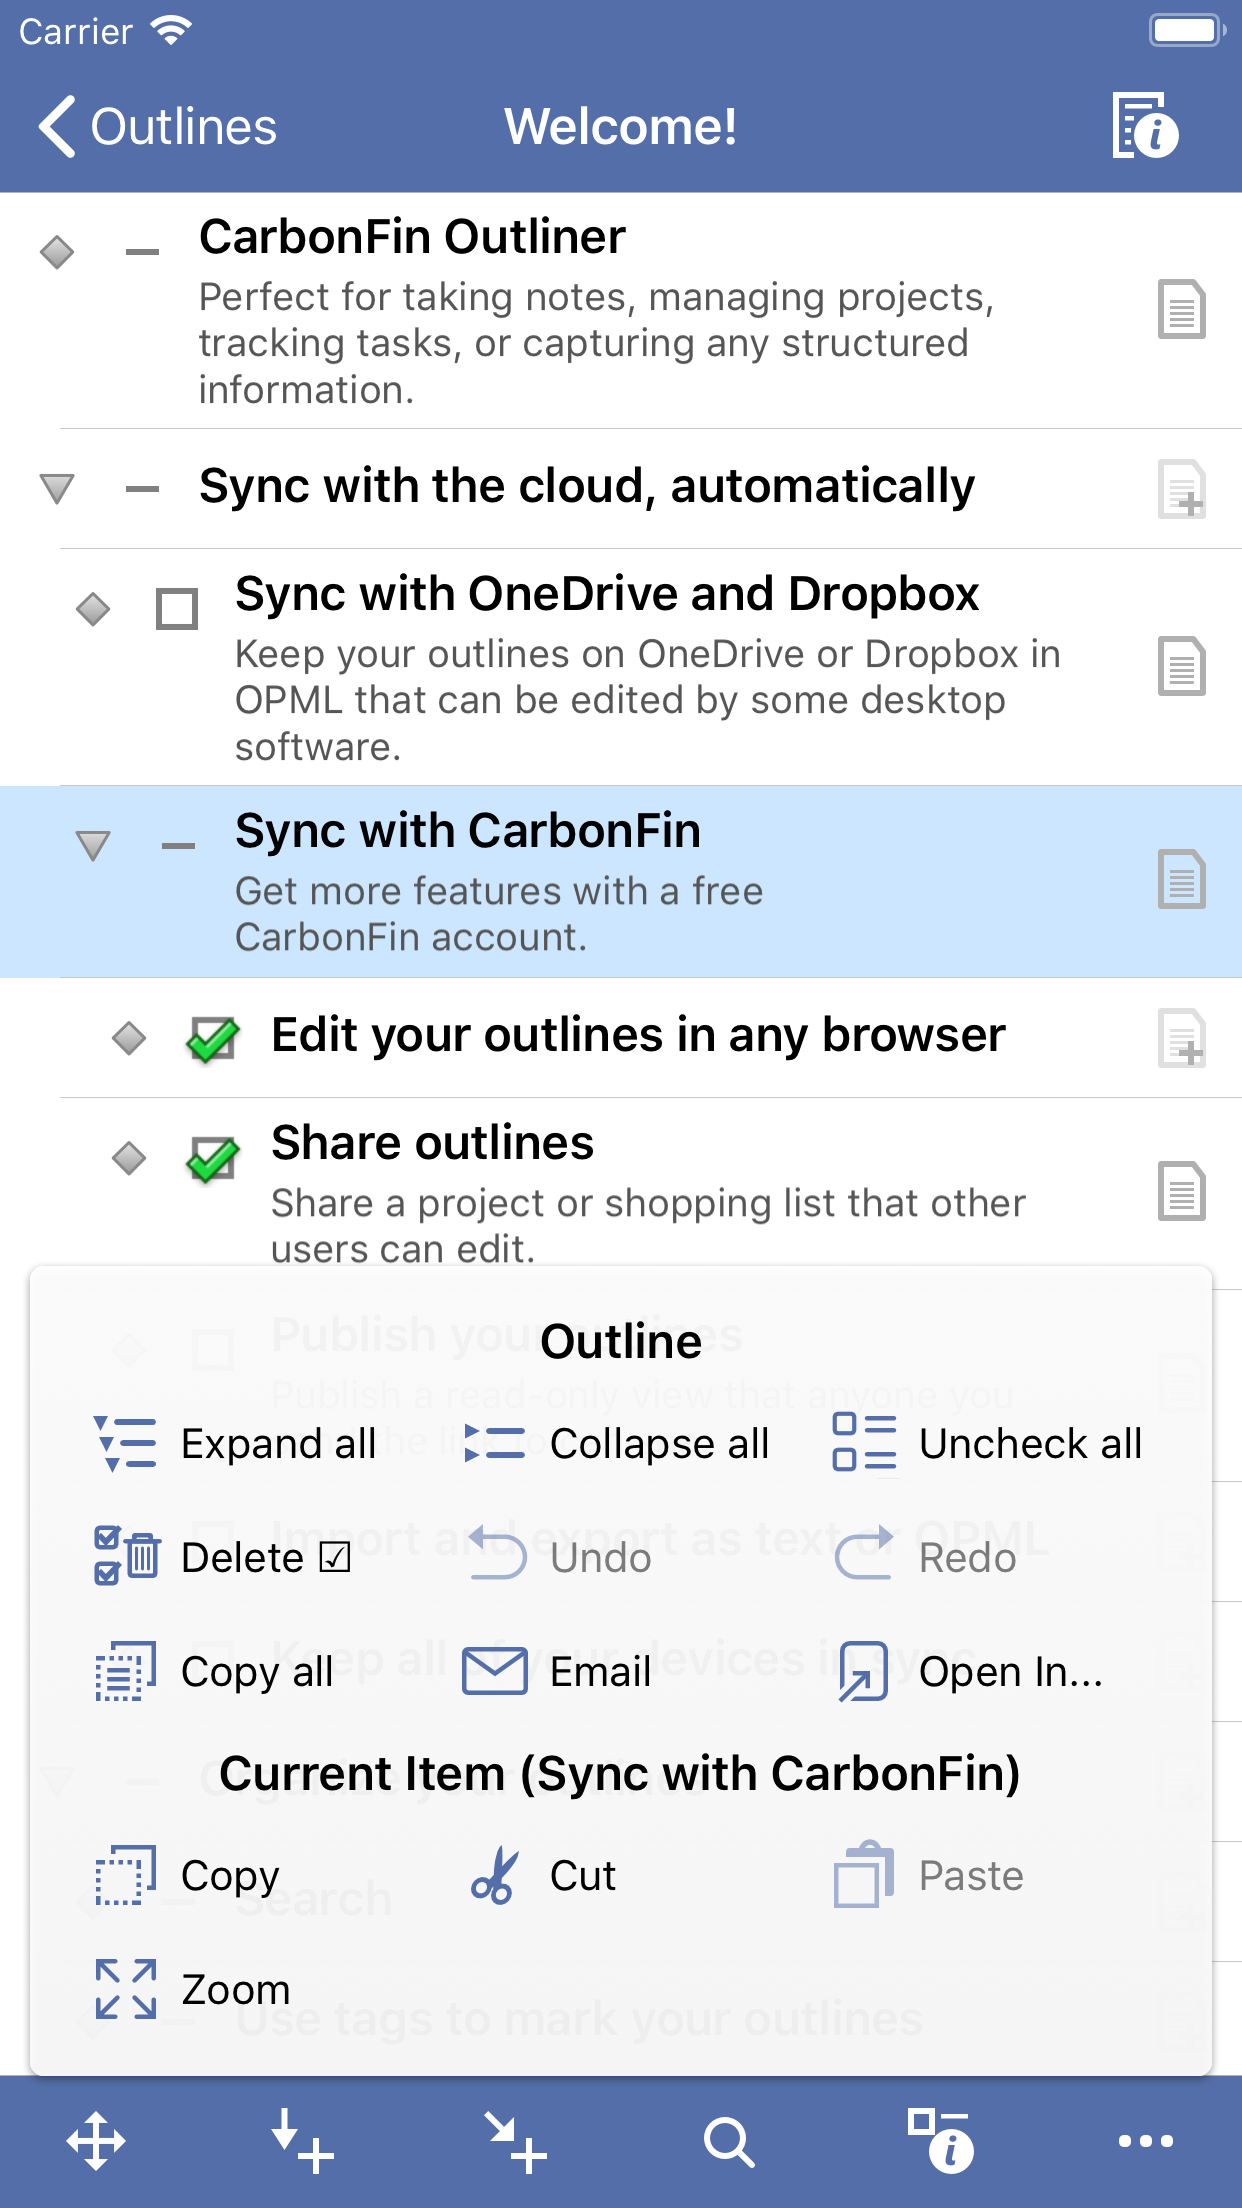This screenshot has width=1242, height=2208.
Task: Open item info icon in bottom toolbar
Action: pyautogui.click(x=940, y=2142)
